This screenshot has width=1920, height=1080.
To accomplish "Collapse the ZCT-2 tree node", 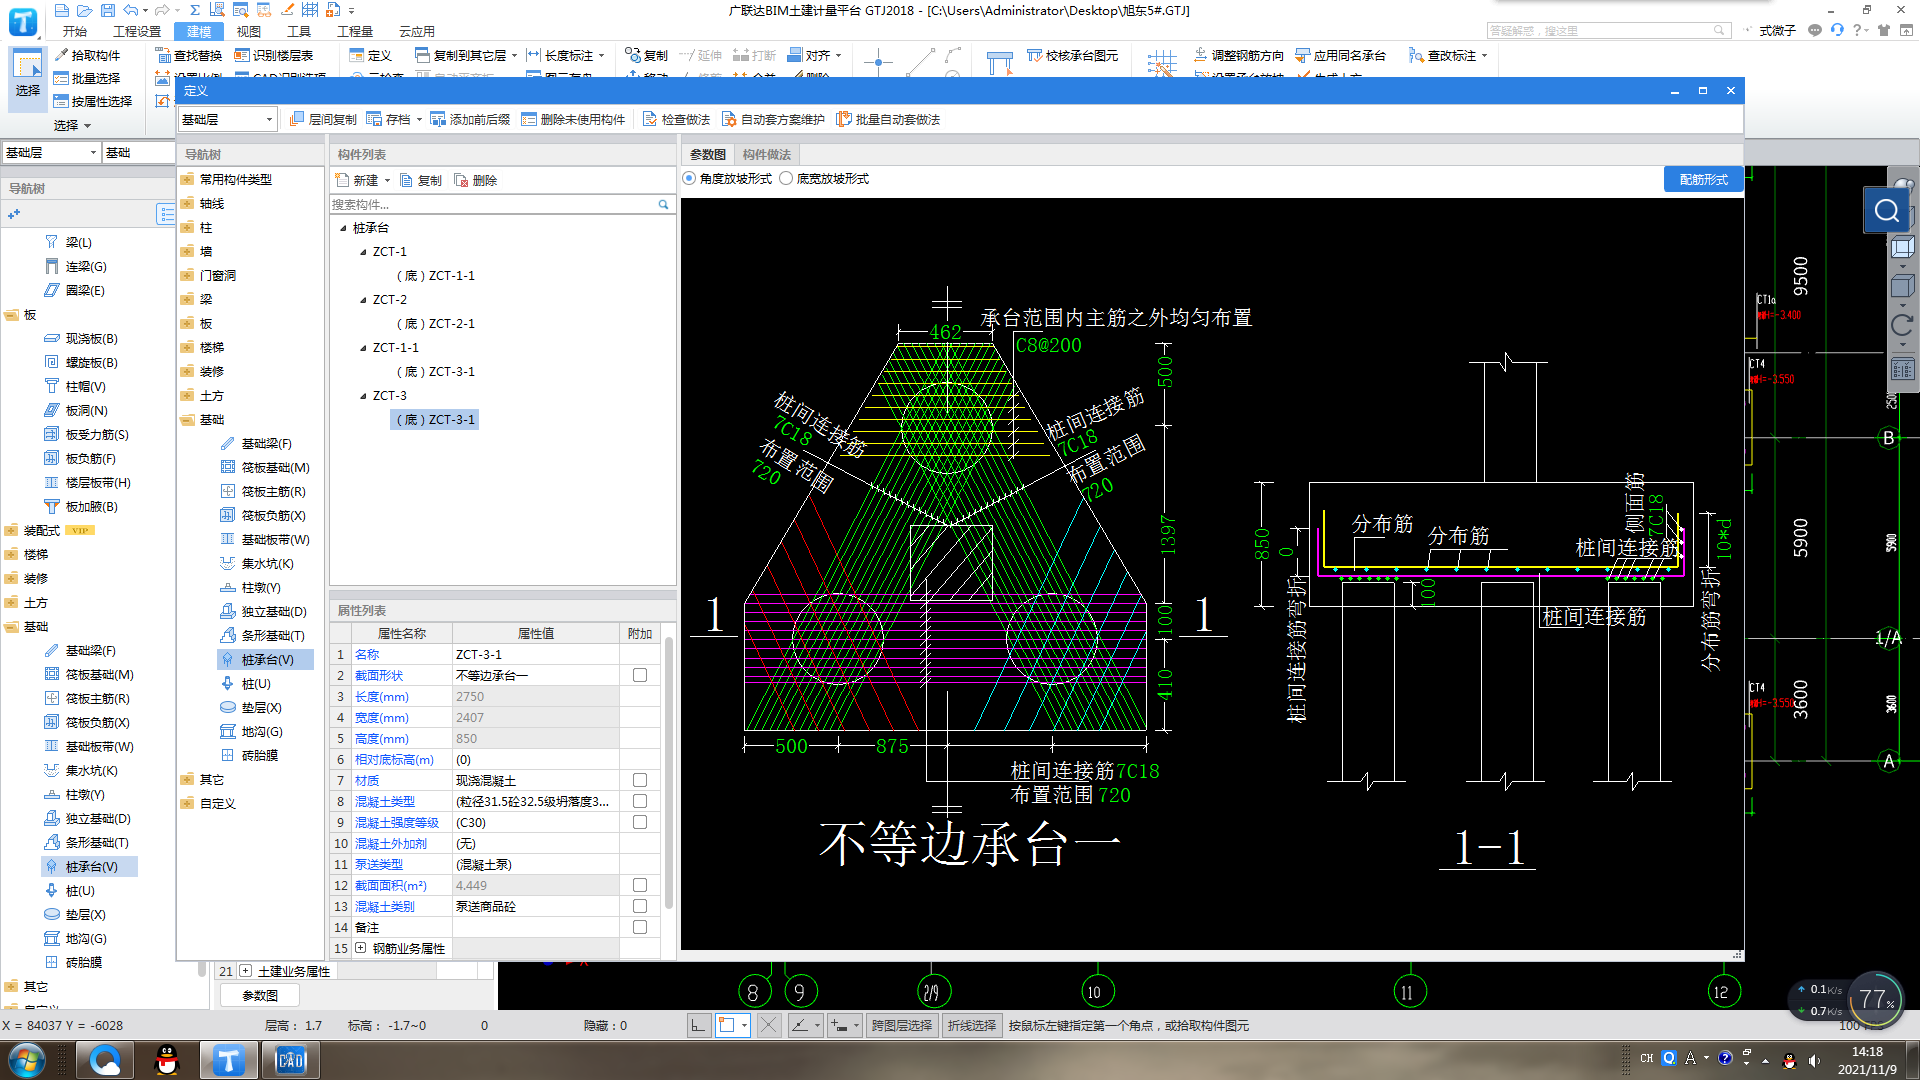I will [363, 300].
